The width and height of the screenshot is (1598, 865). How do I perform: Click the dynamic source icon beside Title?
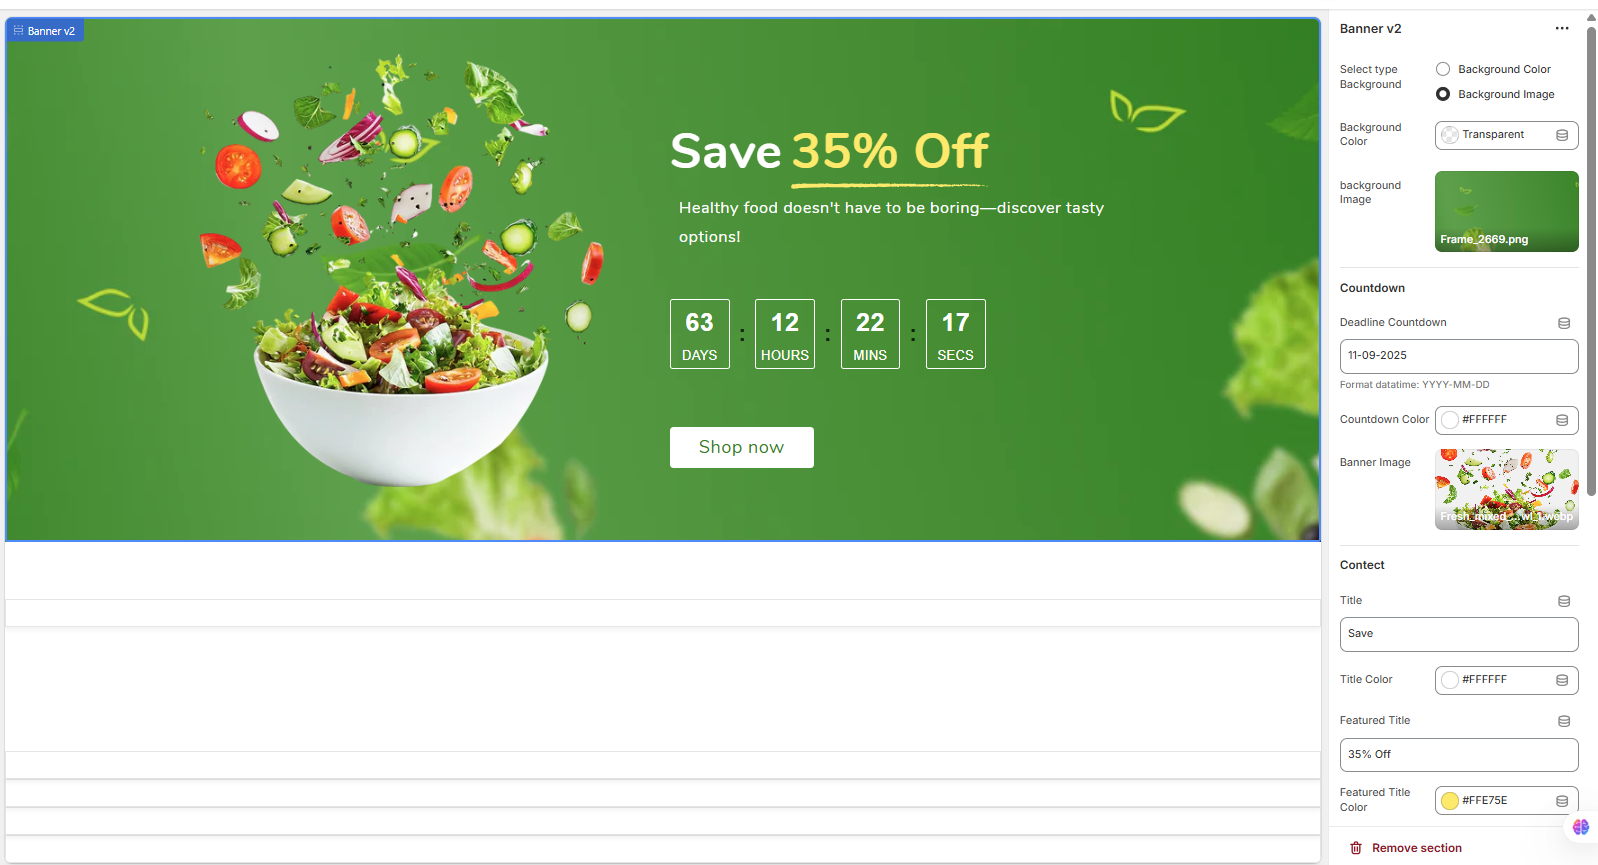[x=1564, y=601]
